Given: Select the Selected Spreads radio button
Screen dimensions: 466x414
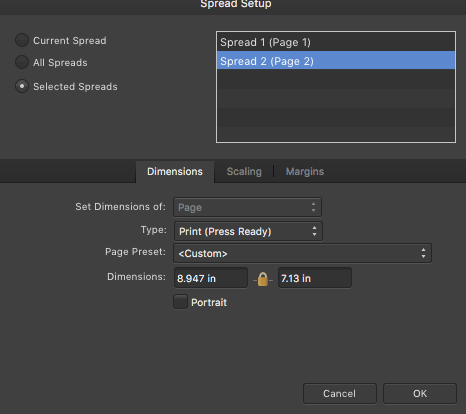Looking at the screenshot, I should tap(22, 86).
